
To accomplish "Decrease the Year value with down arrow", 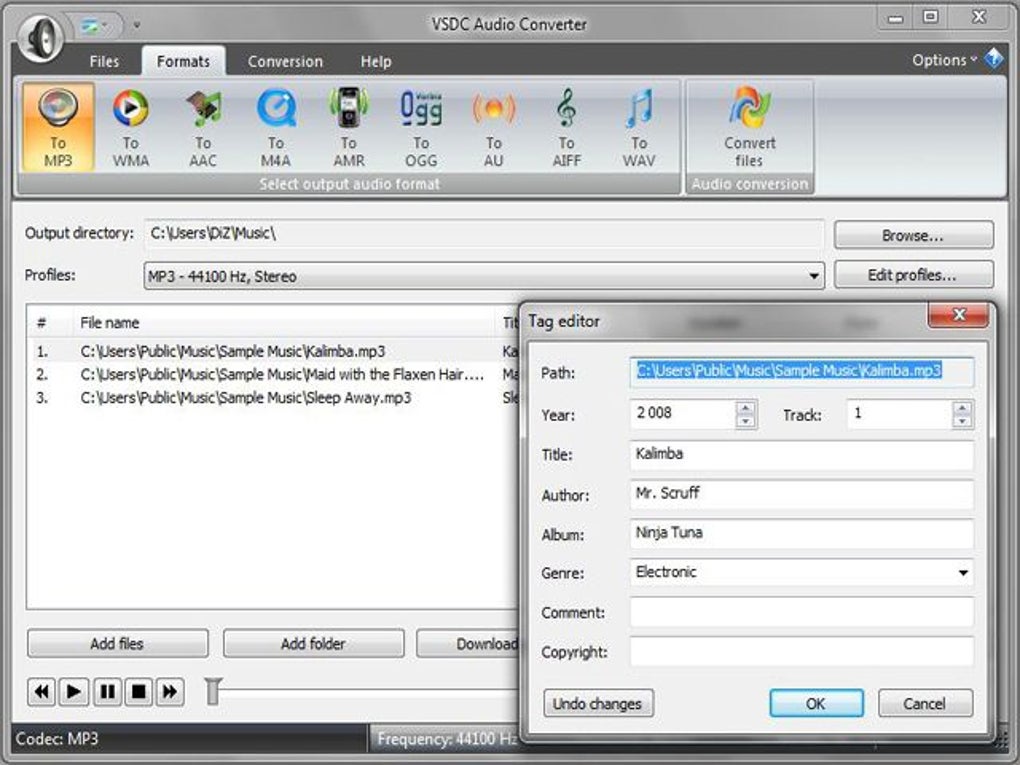I will [x=745, y=422].
